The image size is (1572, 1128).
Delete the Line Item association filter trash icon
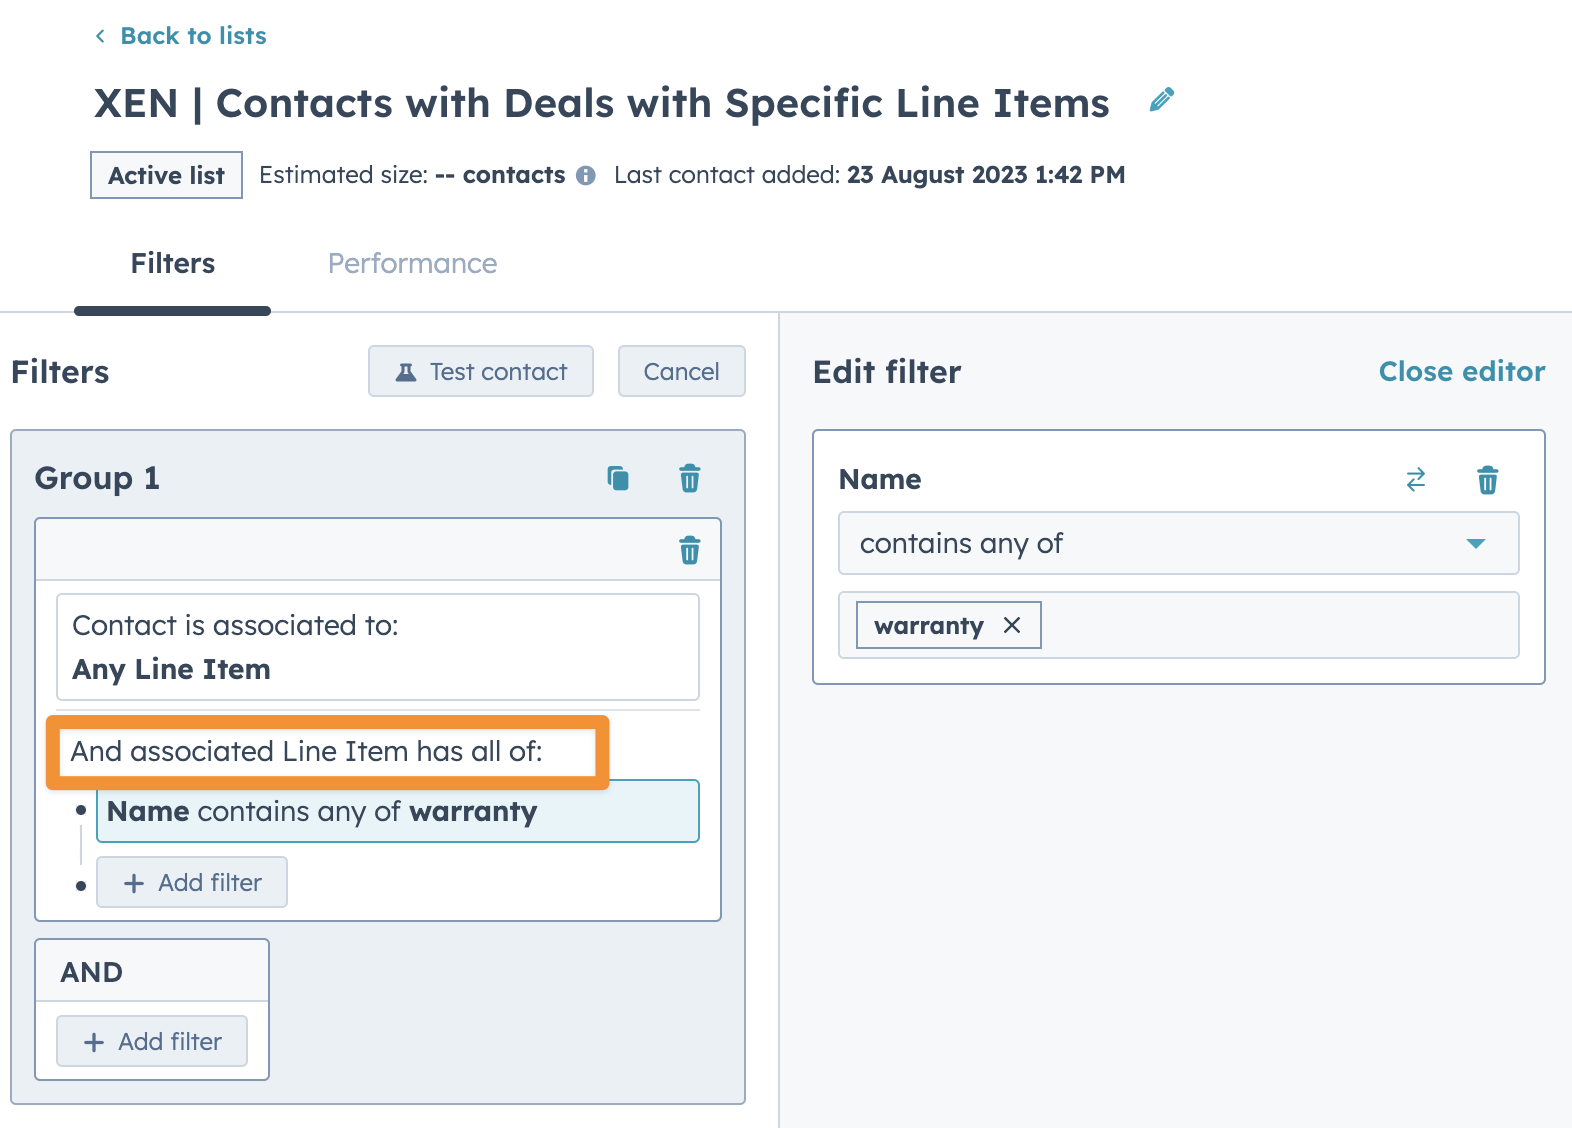[x=689, y=550]
